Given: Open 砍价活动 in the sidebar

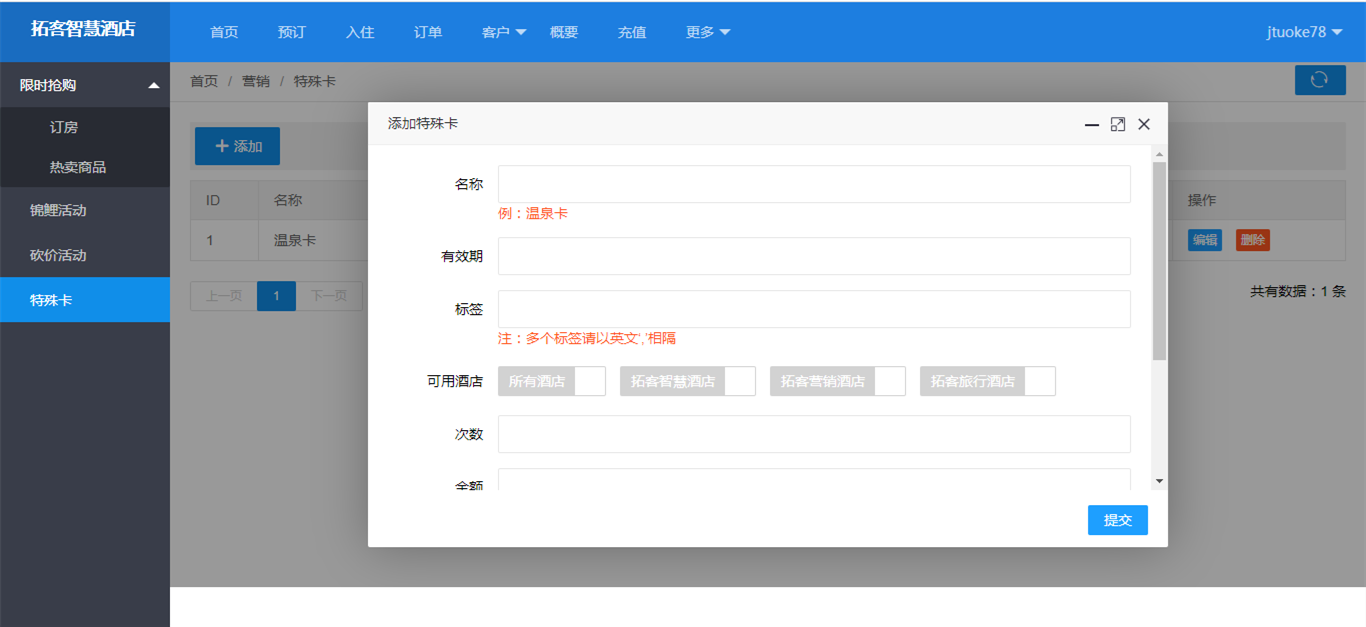Looking at the screenshot, I should [85, 255].
